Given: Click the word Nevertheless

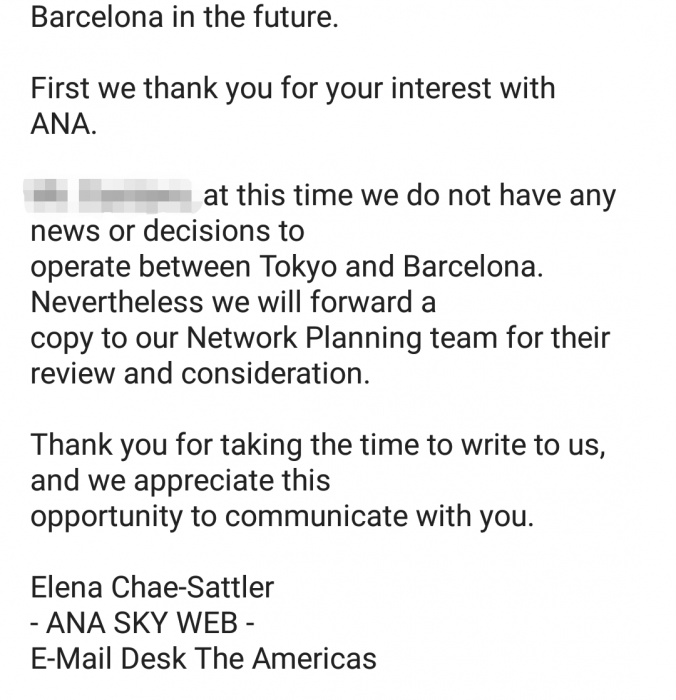Looking at the screenshot, I should point(117,302).
